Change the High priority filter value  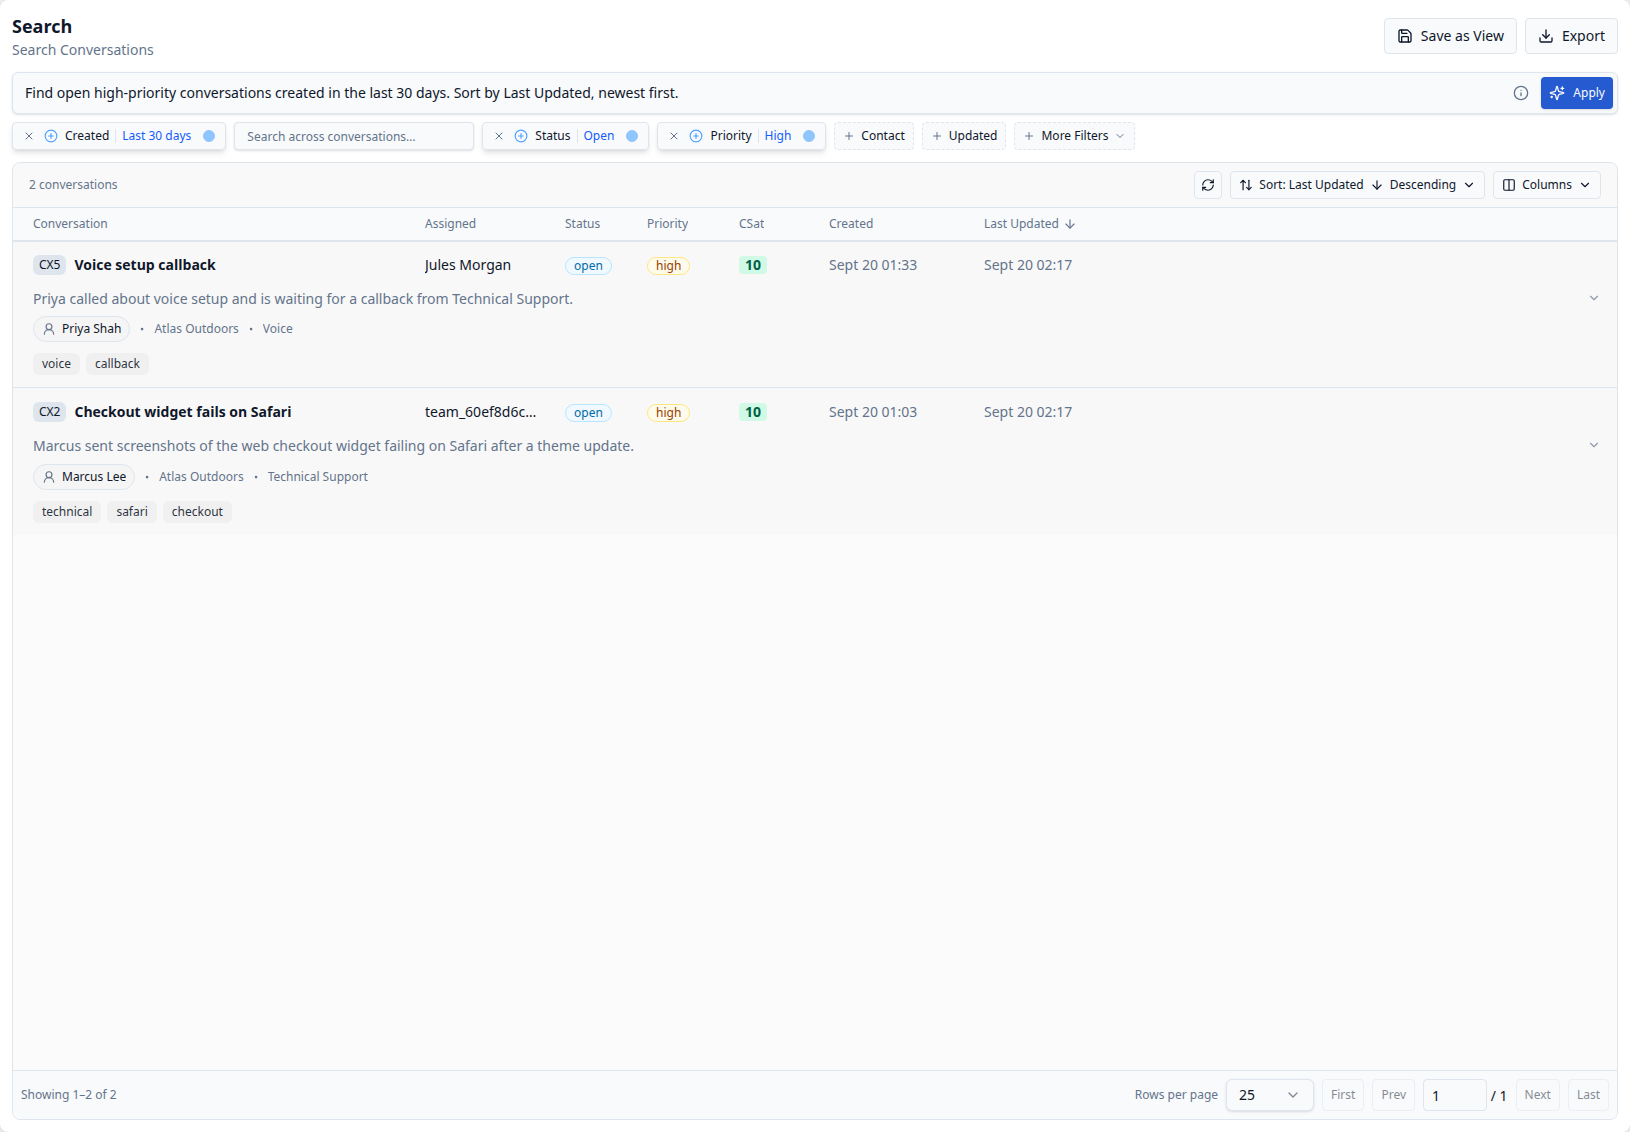pyautogui.click(x=778, y=136)
